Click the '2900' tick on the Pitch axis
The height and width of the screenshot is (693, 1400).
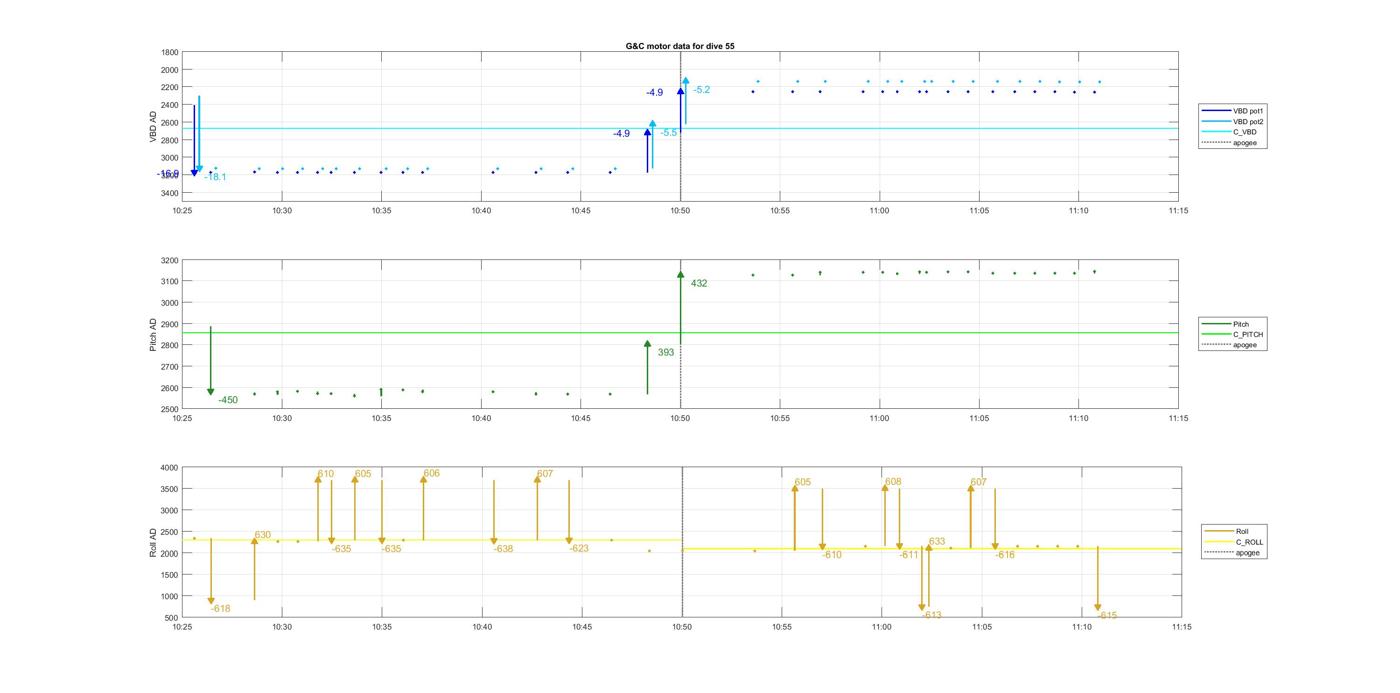[170, 324]
